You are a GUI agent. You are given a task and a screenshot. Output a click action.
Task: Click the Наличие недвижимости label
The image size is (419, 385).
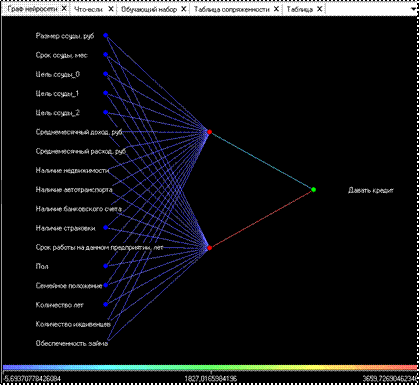72,171
